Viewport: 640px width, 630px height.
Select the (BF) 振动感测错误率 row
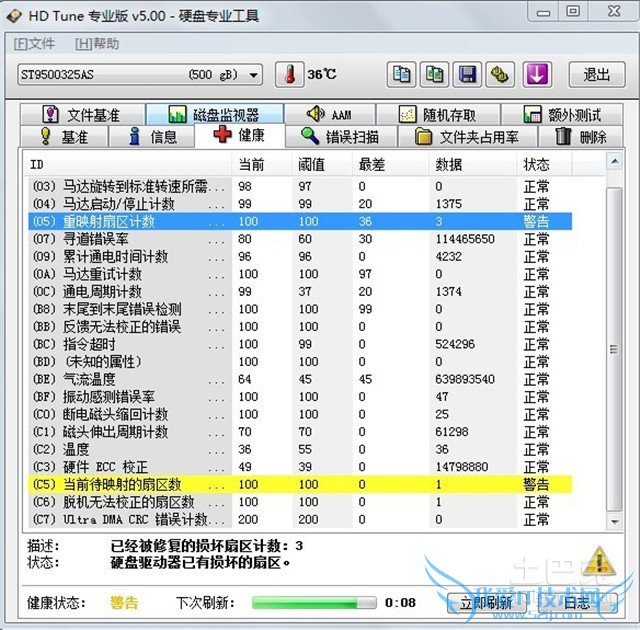pos(300,397)
